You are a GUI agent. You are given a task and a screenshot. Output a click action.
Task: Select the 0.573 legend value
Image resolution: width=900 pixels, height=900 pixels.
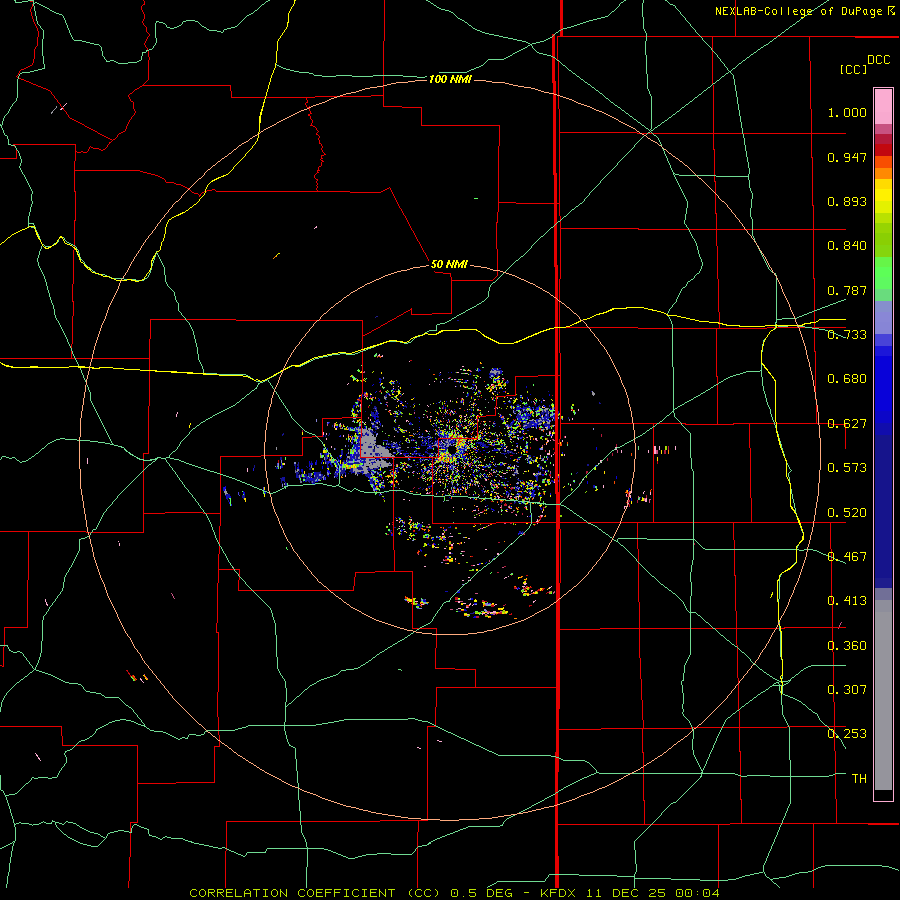[847, 468]
